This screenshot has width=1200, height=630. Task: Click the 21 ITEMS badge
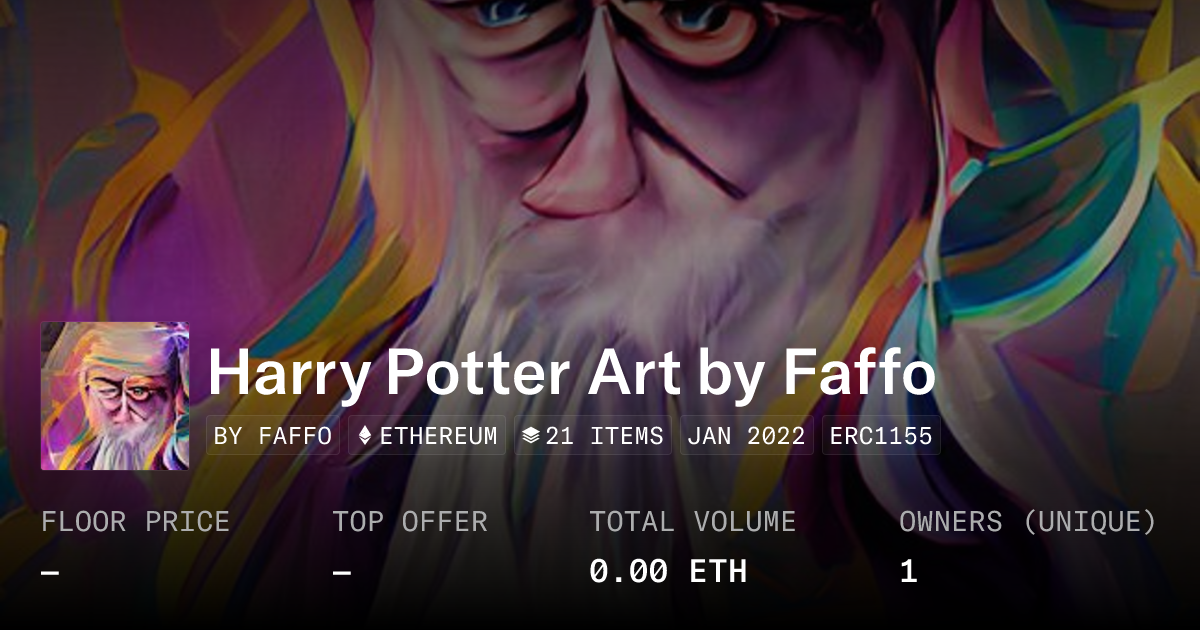(594, 436)
